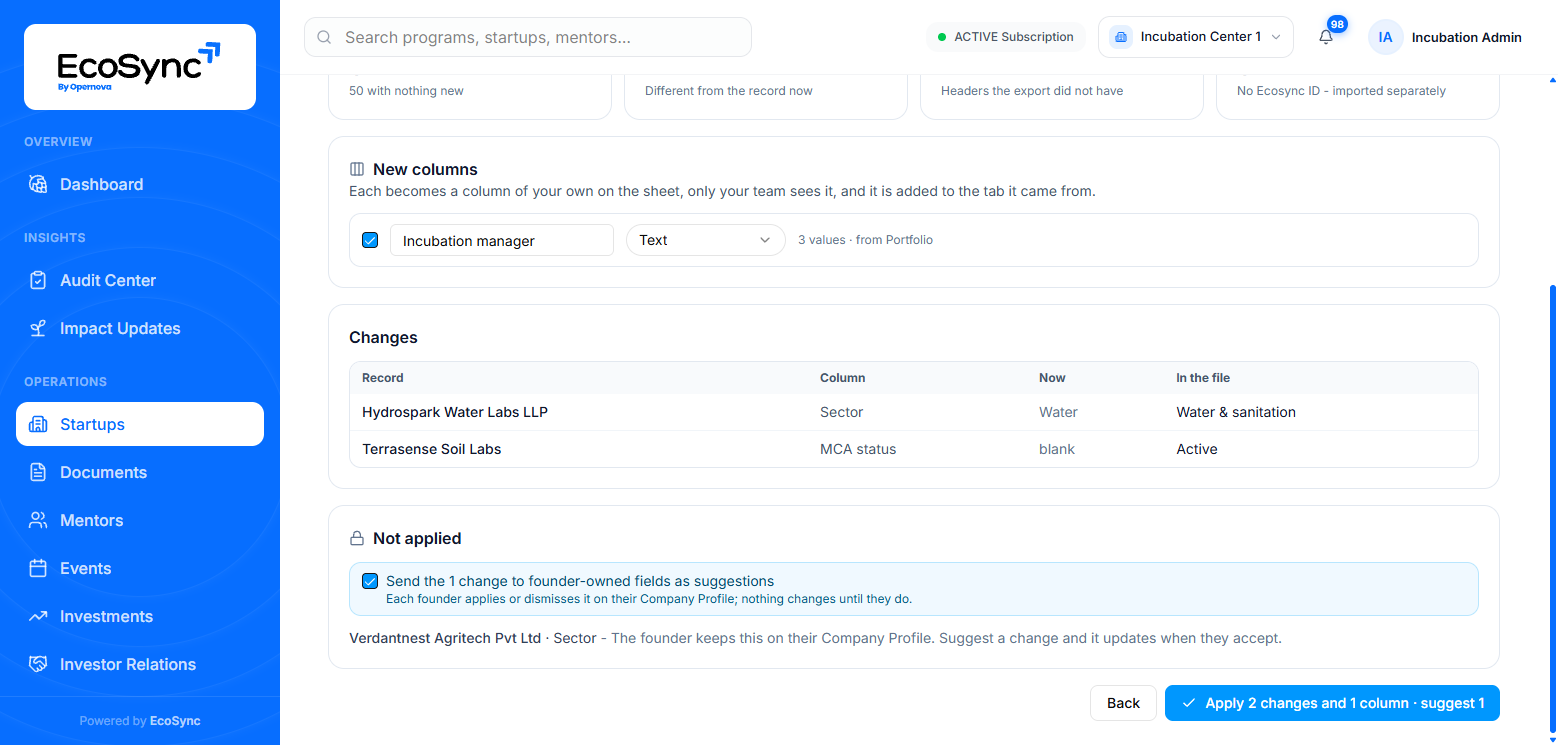1558x745 pixels.
Task: Click the Back button
Action: (1123, 703)
